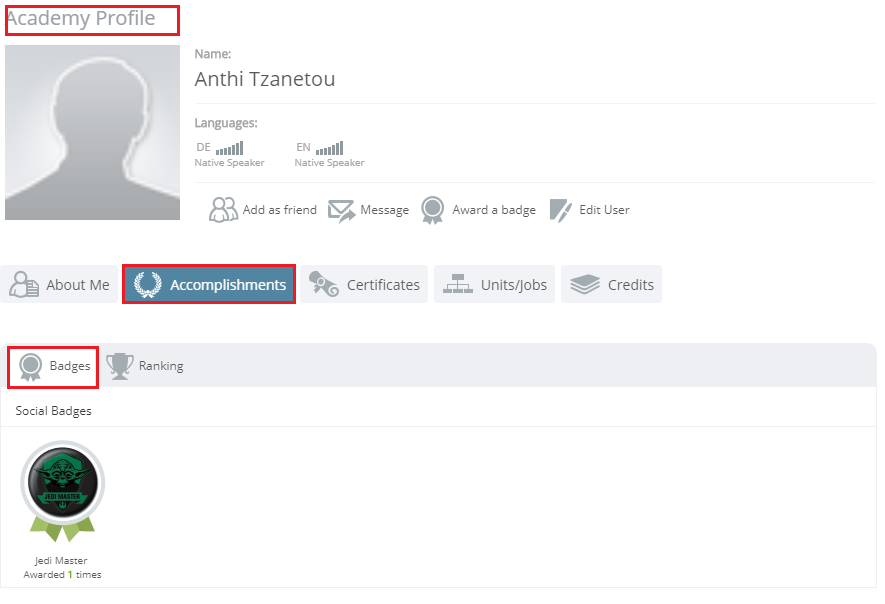Select the Units/Jobs hierarchy icon
This screenshot has width=885, height=604.
pyautogui.click(x=458, y=283)
